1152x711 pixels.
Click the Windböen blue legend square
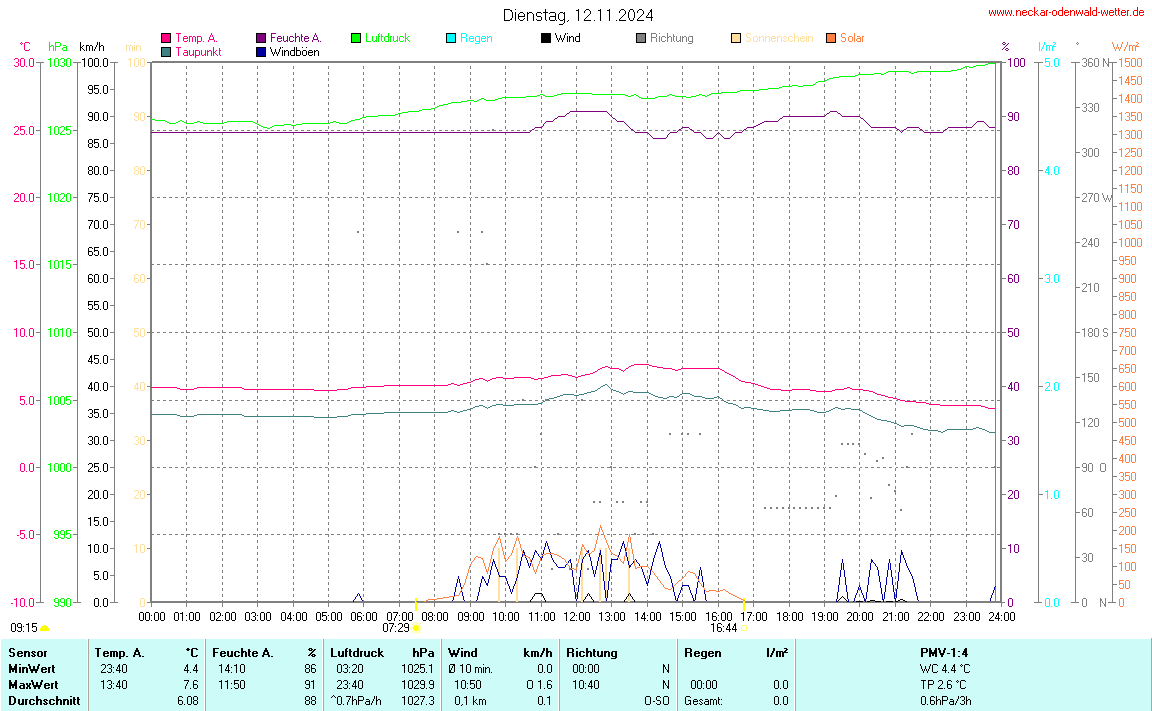tap(261, 51)
